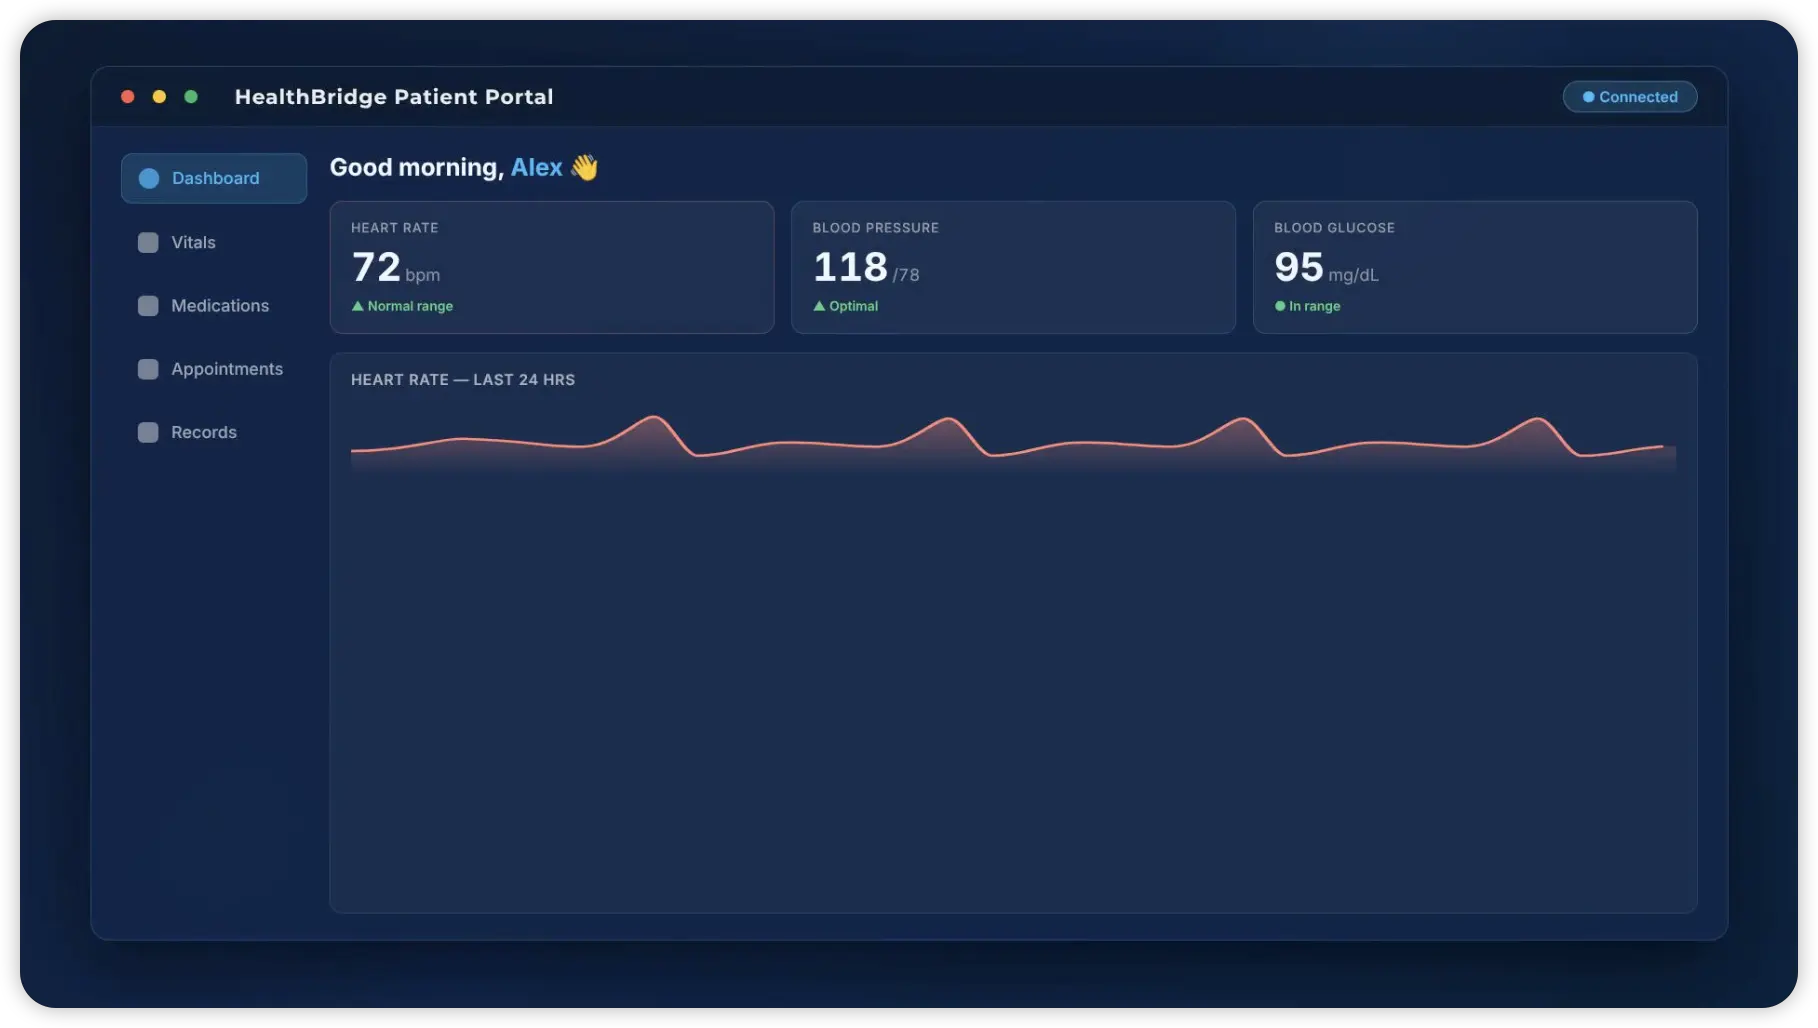The height and width of the screenshot is (1028, 1818).
Task: Click the Records sidebar square icon
Action: (148, 432)
